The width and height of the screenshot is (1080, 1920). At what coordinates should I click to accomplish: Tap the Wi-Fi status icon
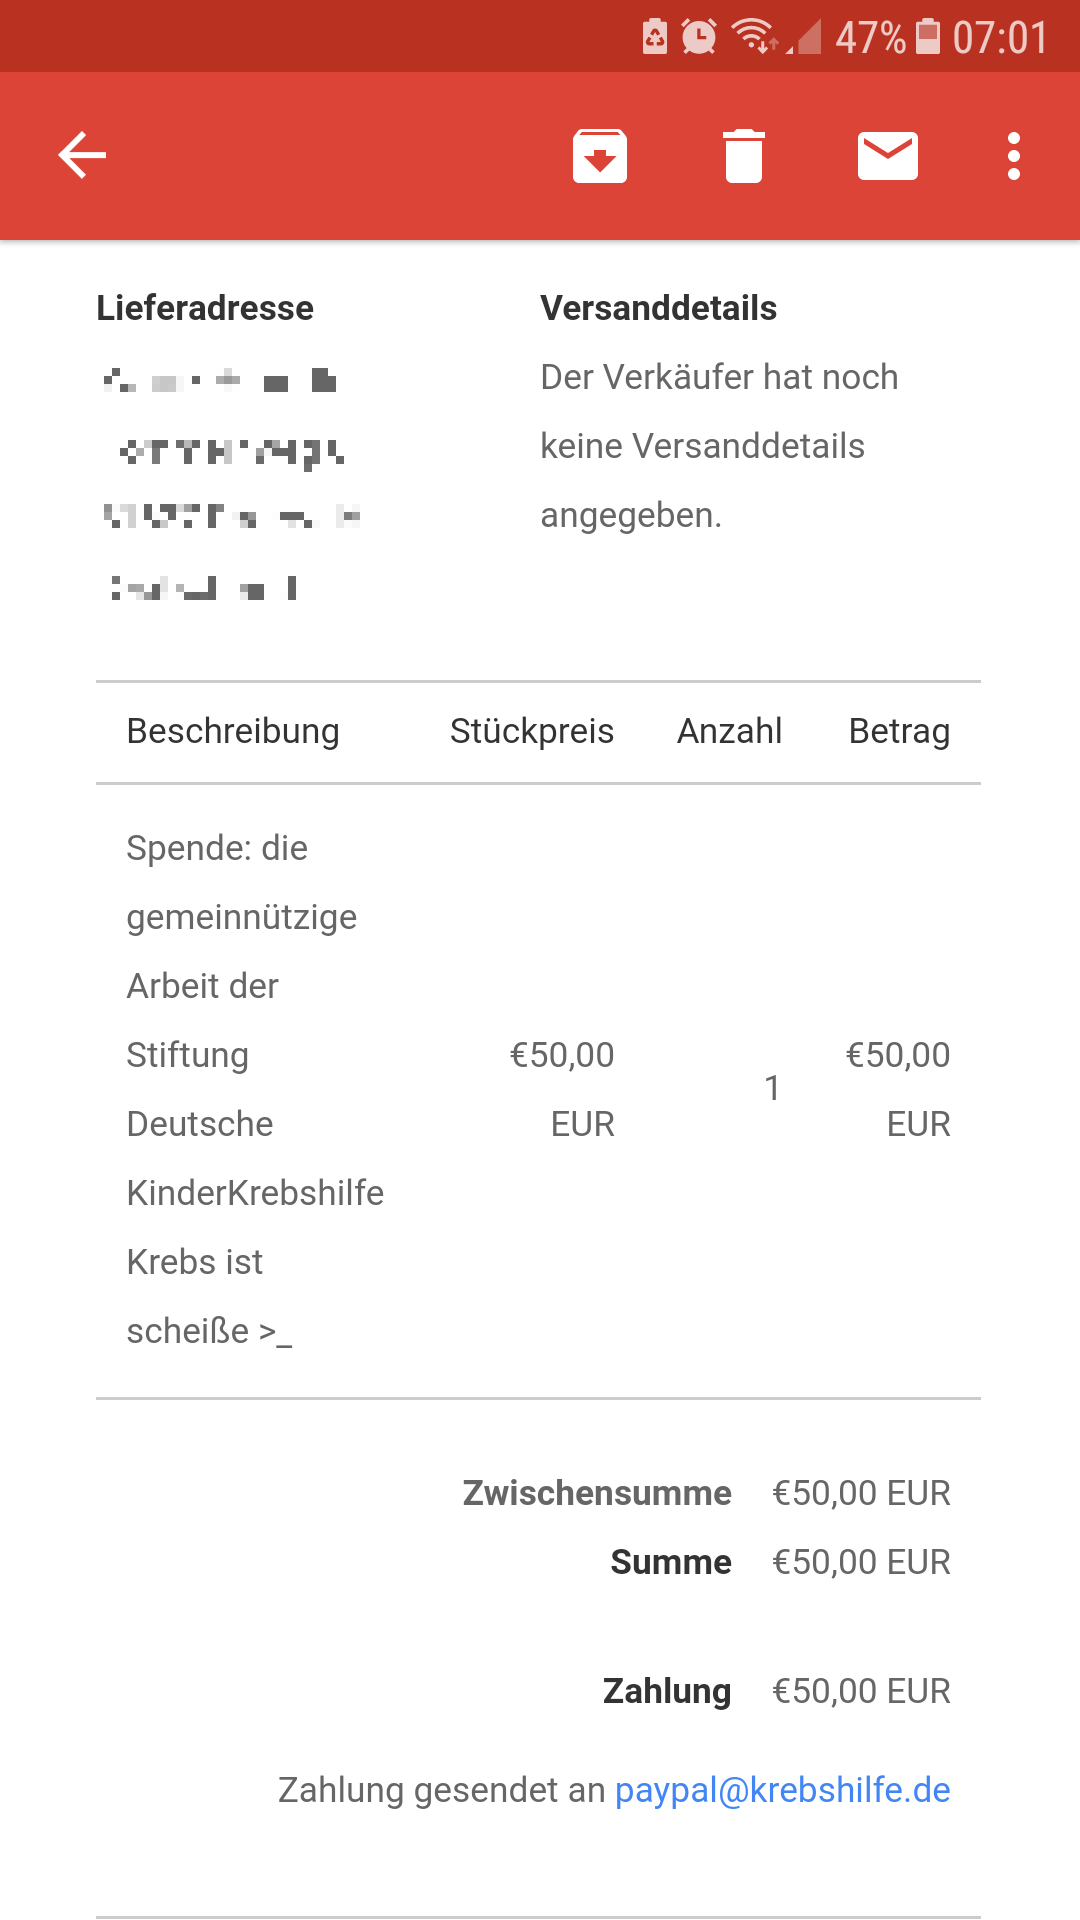pos(755,37)
